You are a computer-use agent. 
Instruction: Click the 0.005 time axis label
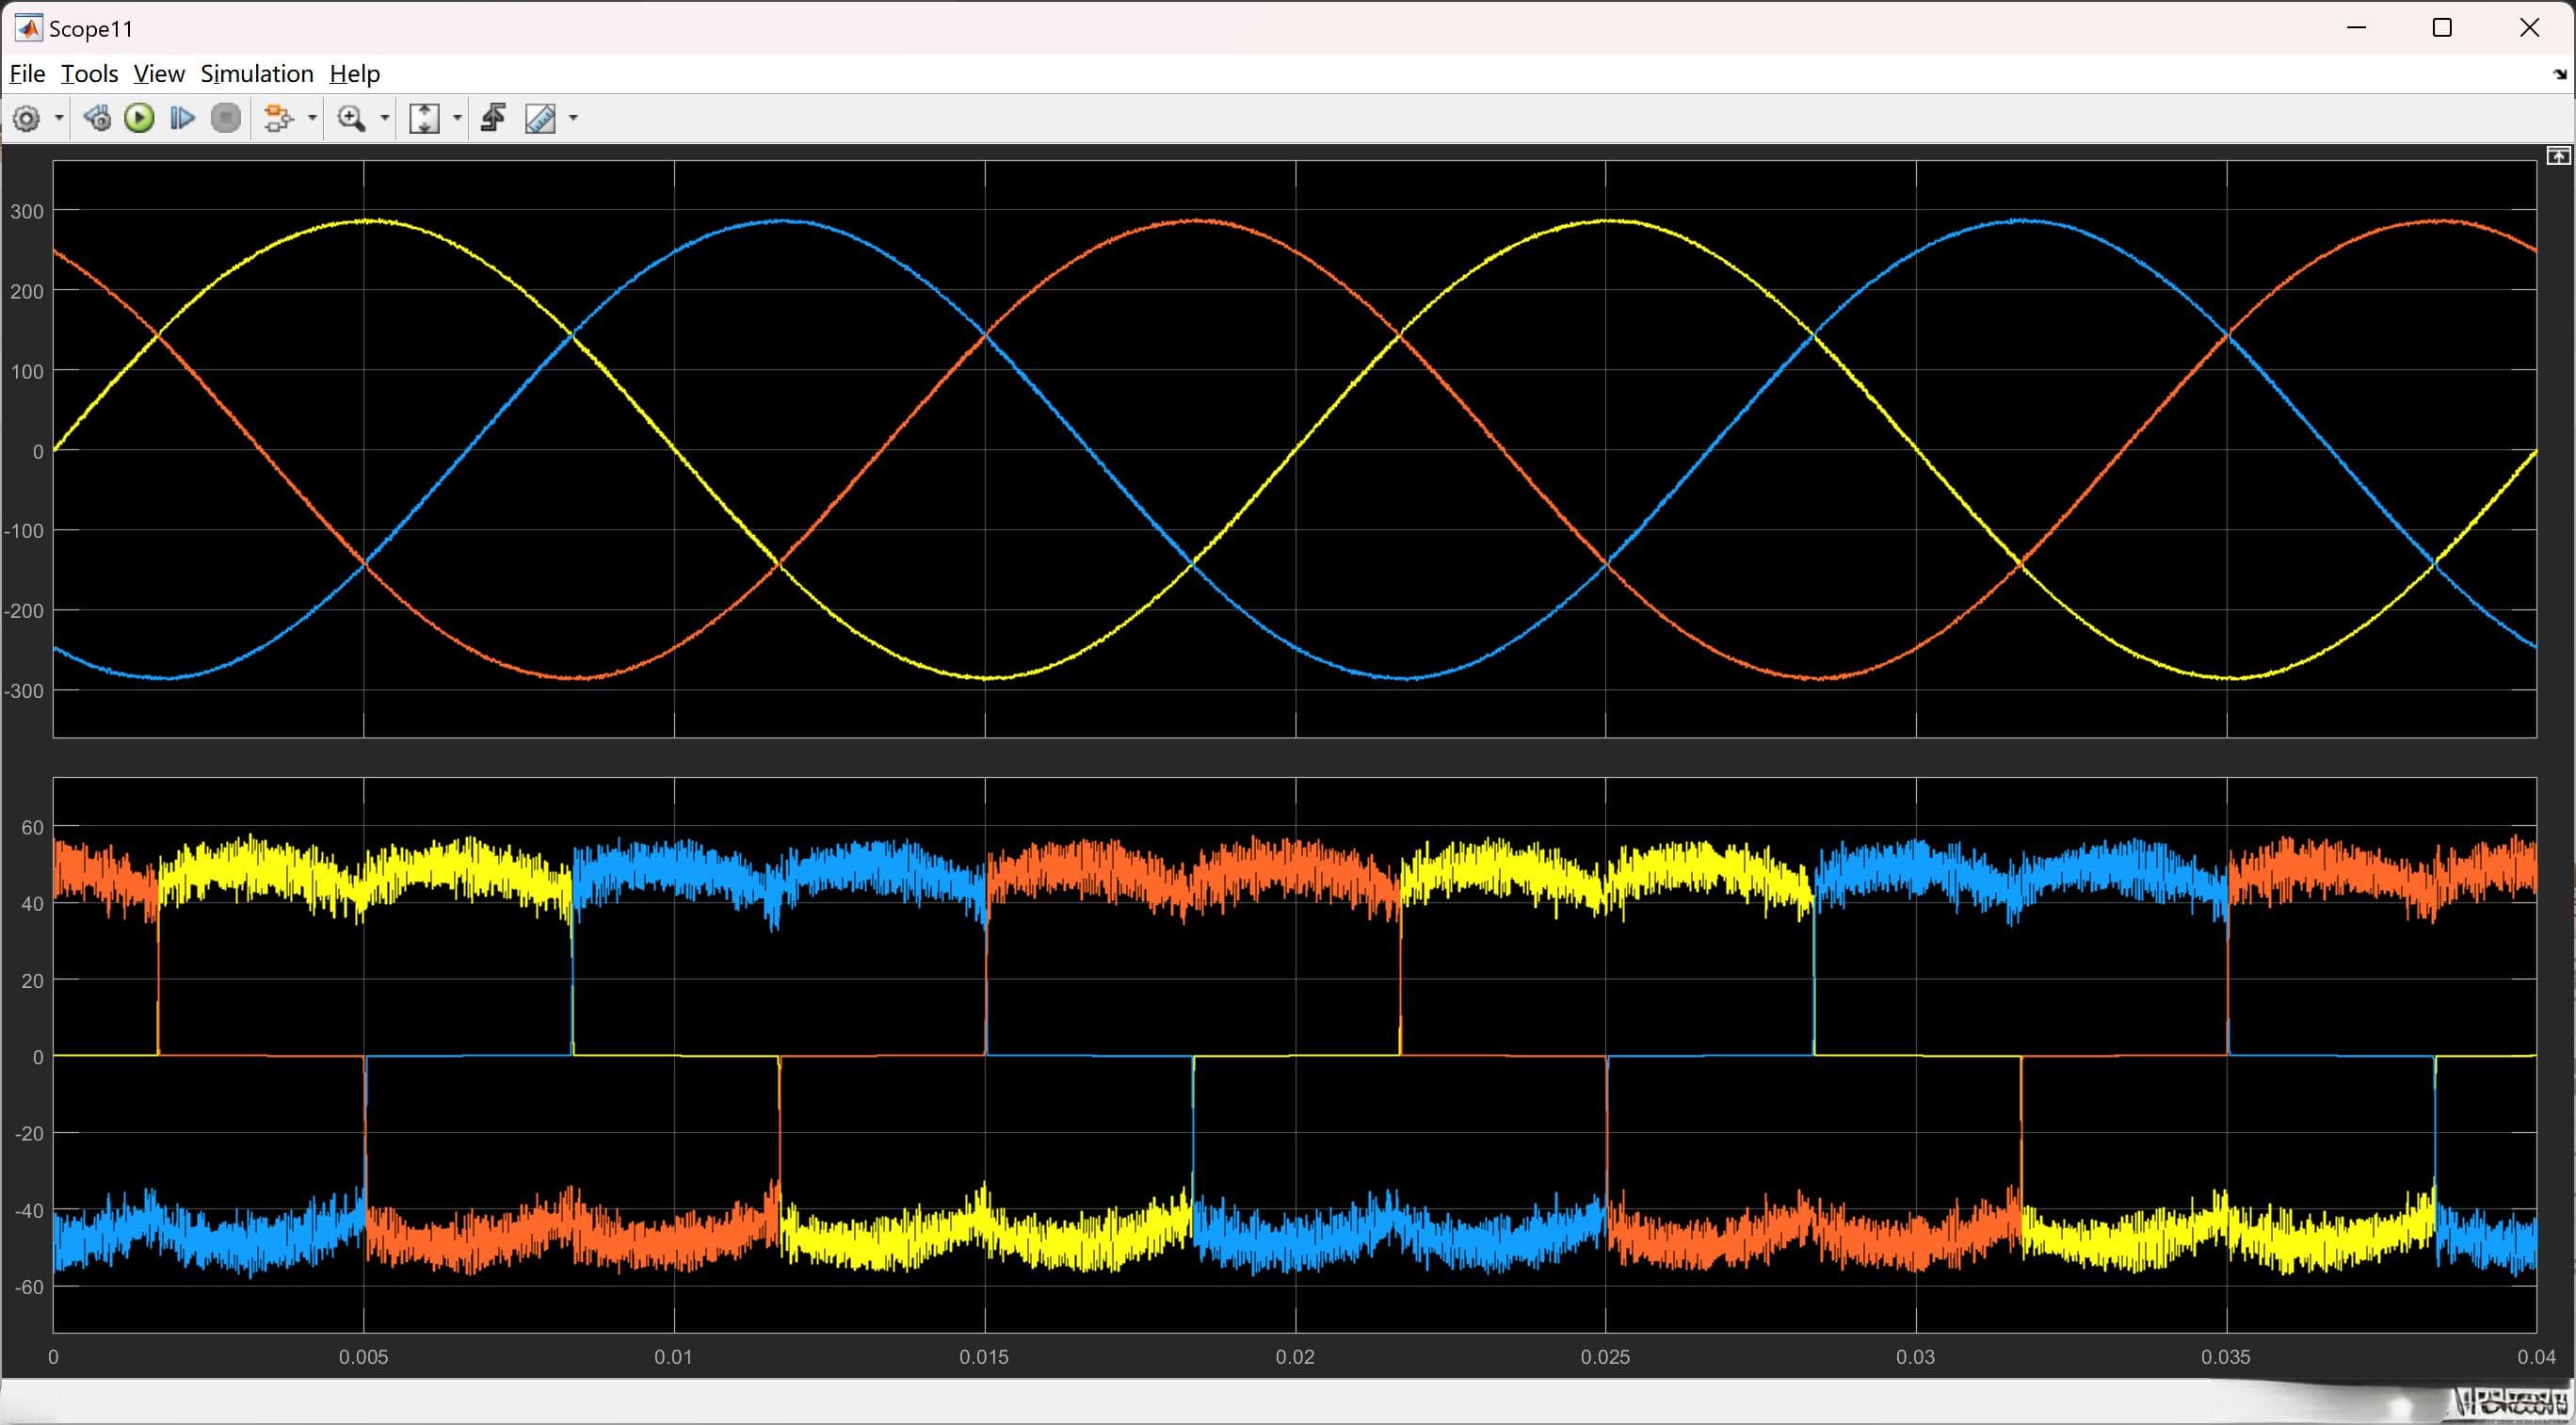(x=363, y=1357)
